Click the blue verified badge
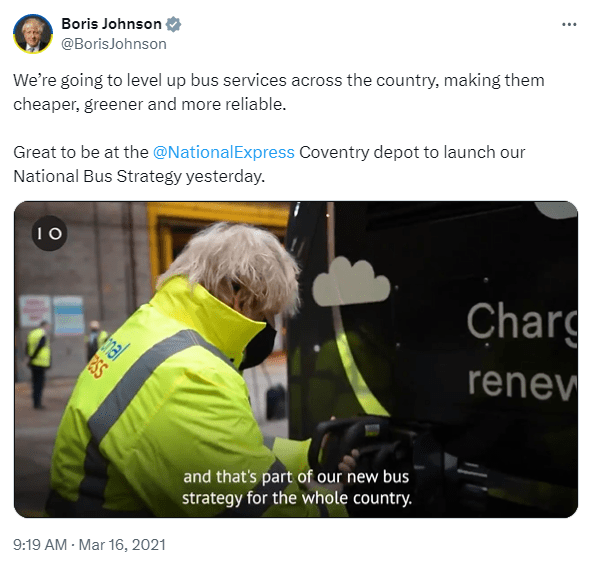The height and width of the screenshot is (563, 595). 173,24
